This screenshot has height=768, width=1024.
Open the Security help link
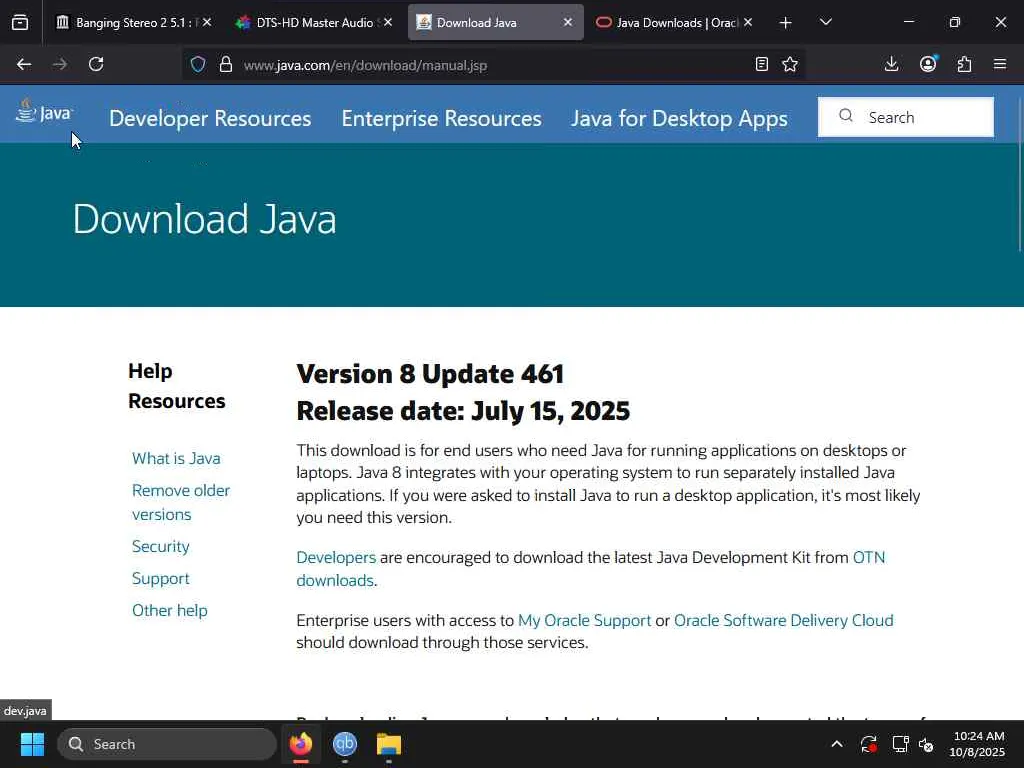[x=161, y=547]
